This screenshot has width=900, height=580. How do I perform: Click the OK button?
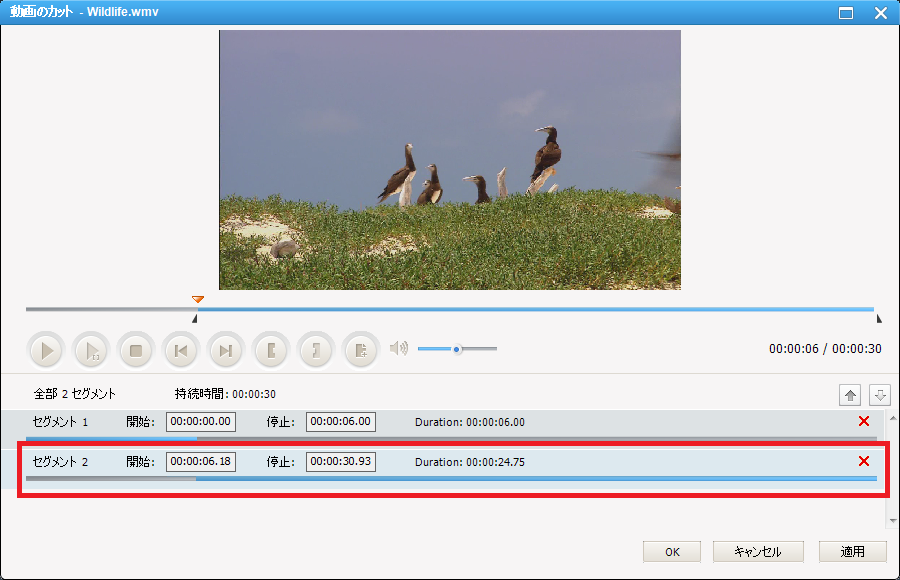point(672,552)
